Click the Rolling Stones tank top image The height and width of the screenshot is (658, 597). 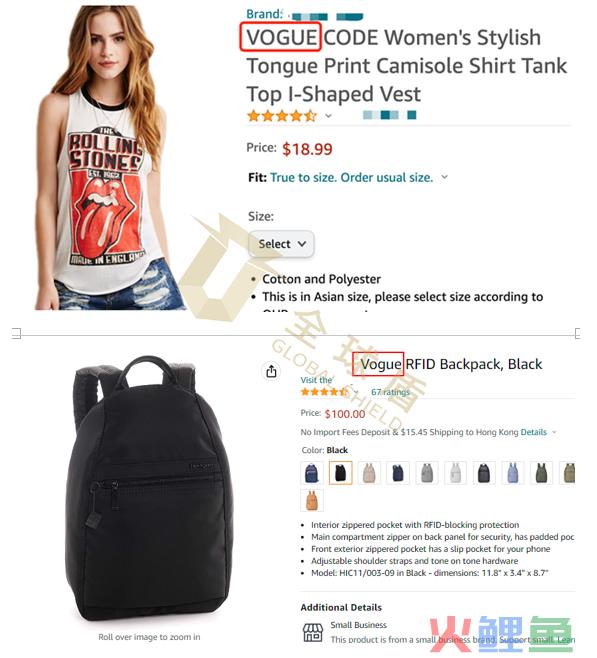(x=110, y=158)
